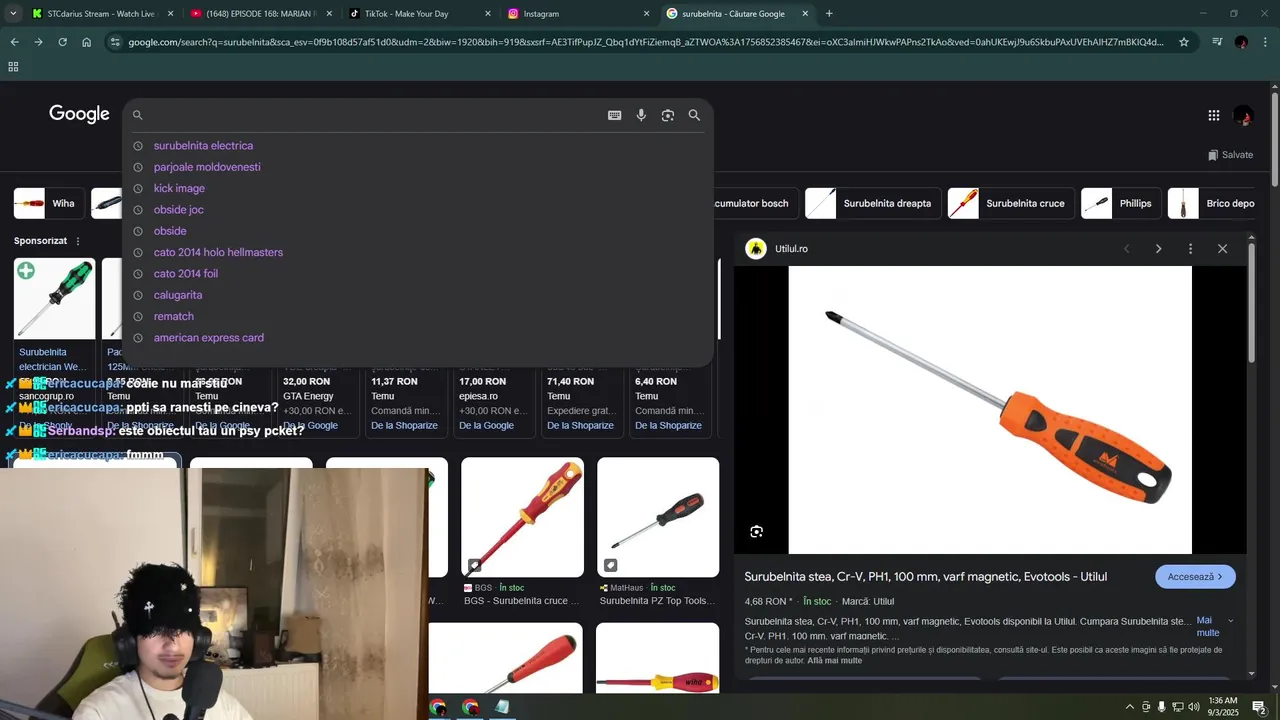Switch to STCdarius Stream tab

[x=102, y=14]
